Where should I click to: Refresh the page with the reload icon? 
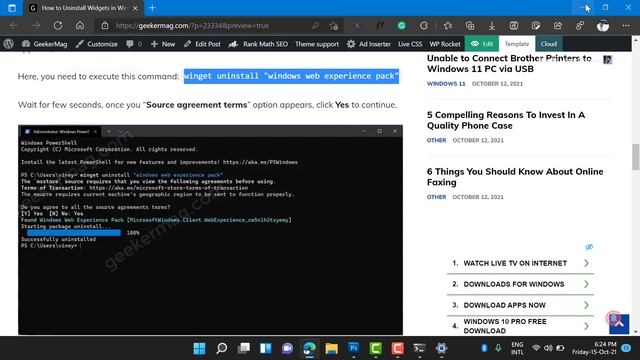coord(58,26)
